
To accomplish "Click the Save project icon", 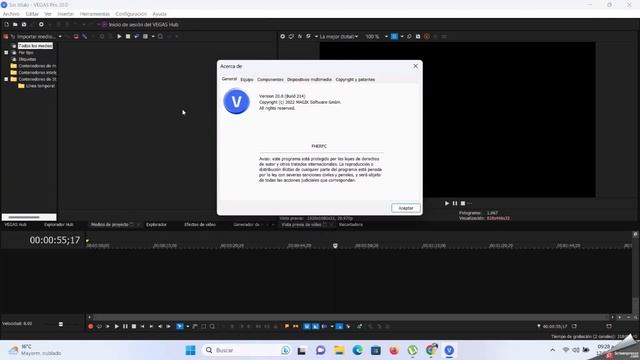I will (24, 24).
